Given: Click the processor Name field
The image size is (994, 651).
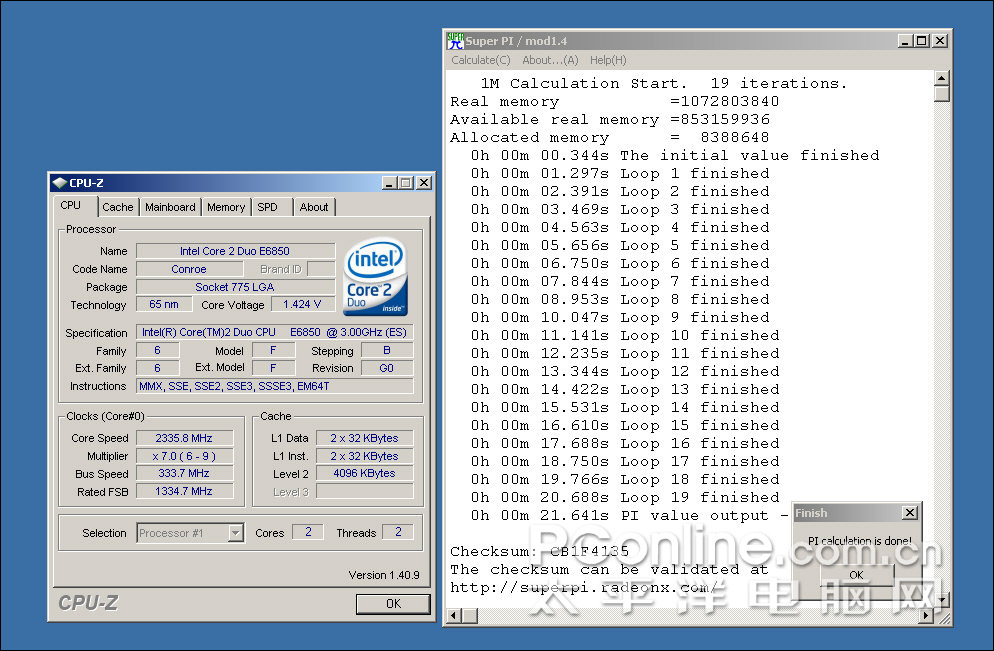Looking at the screenshot, I should click(x=235, y=251).
